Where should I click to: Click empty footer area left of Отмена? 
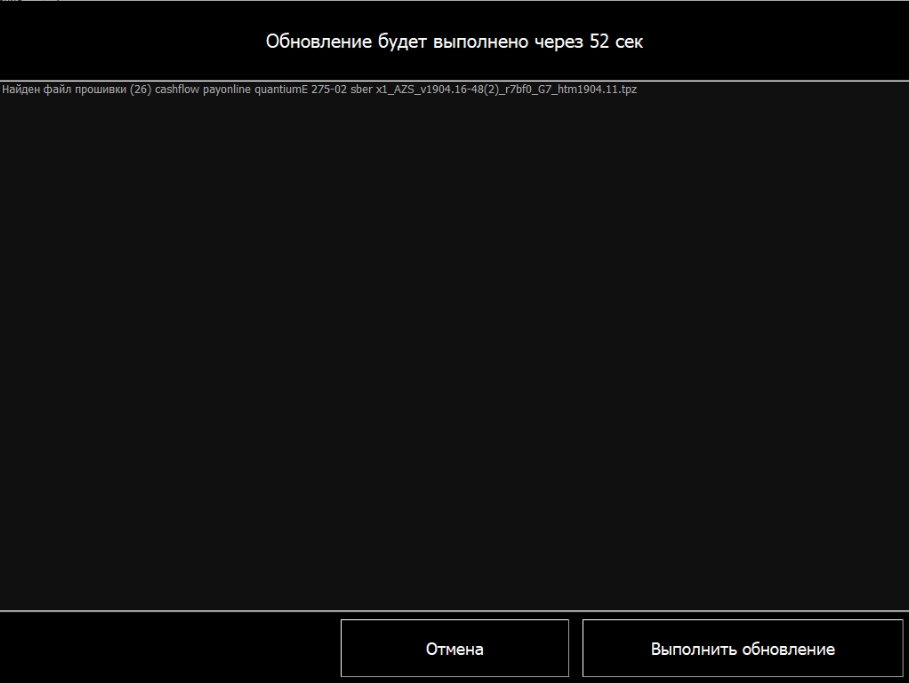(170, 648)
